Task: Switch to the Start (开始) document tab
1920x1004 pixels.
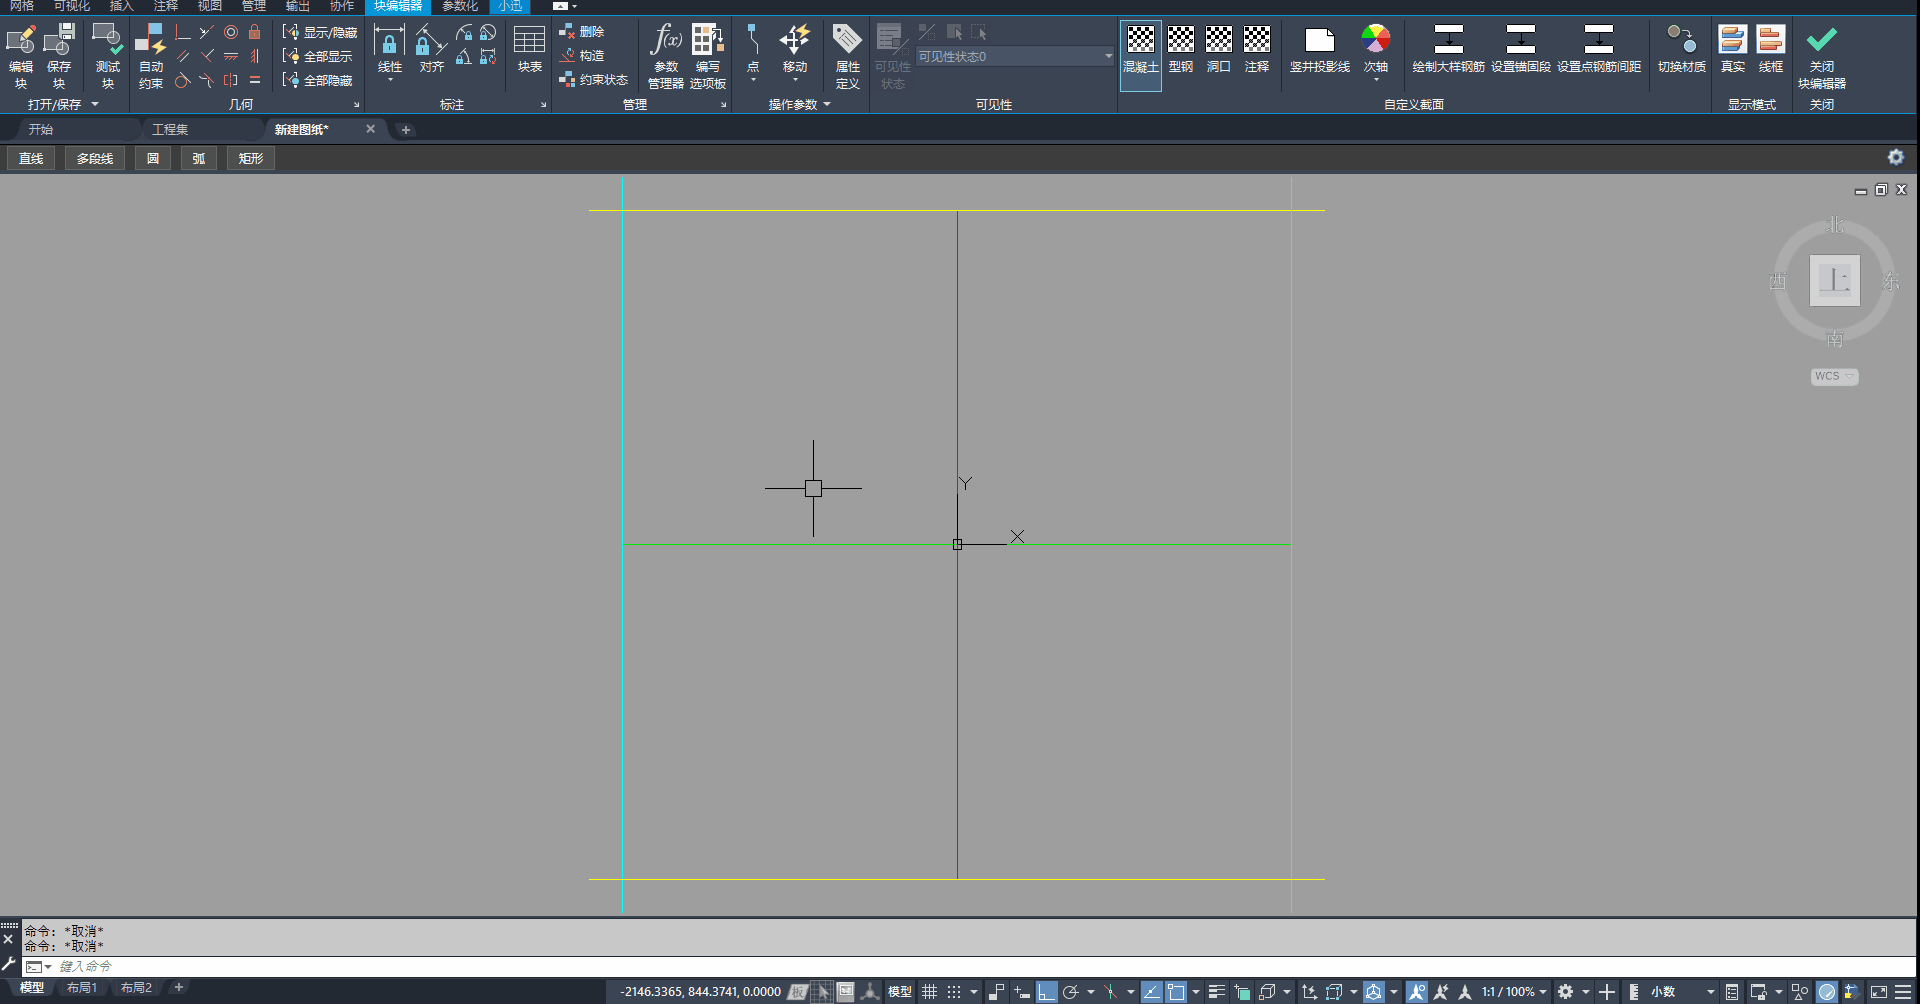Action: [40, 129]
